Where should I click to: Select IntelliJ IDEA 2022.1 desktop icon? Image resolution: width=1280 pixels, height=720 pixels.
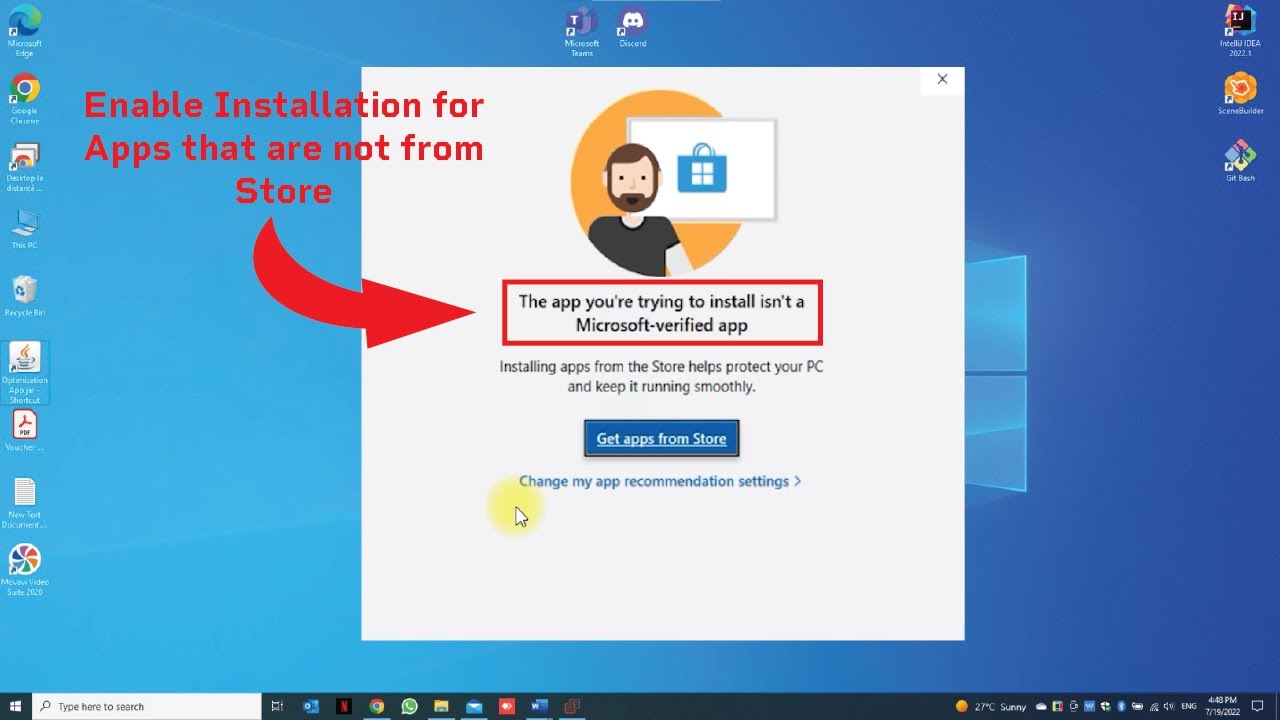pos(1241,31)
